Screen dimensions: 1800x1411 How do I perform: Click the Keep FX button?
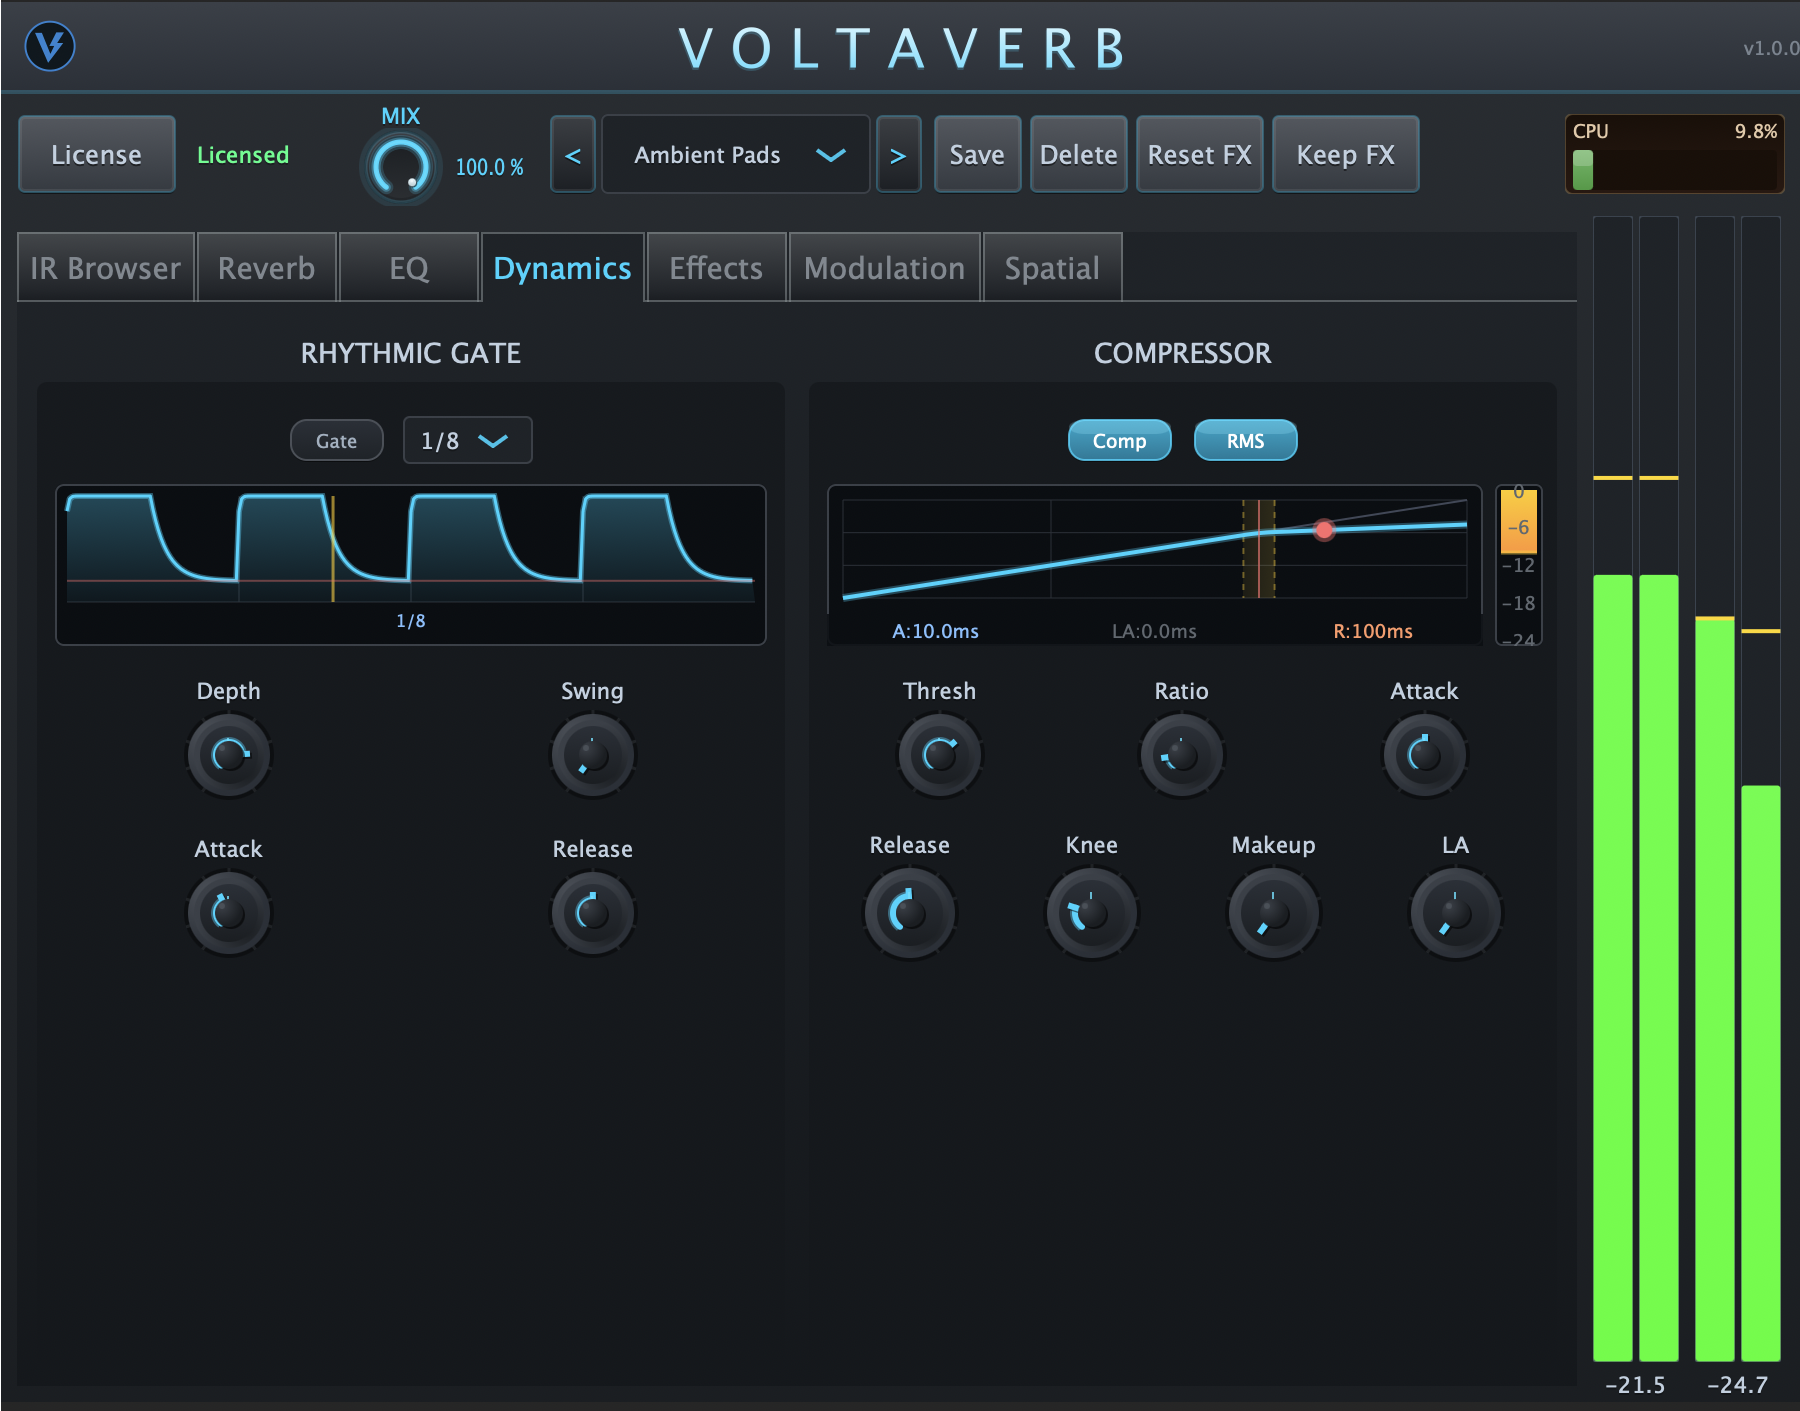(x=1346, y=154)
